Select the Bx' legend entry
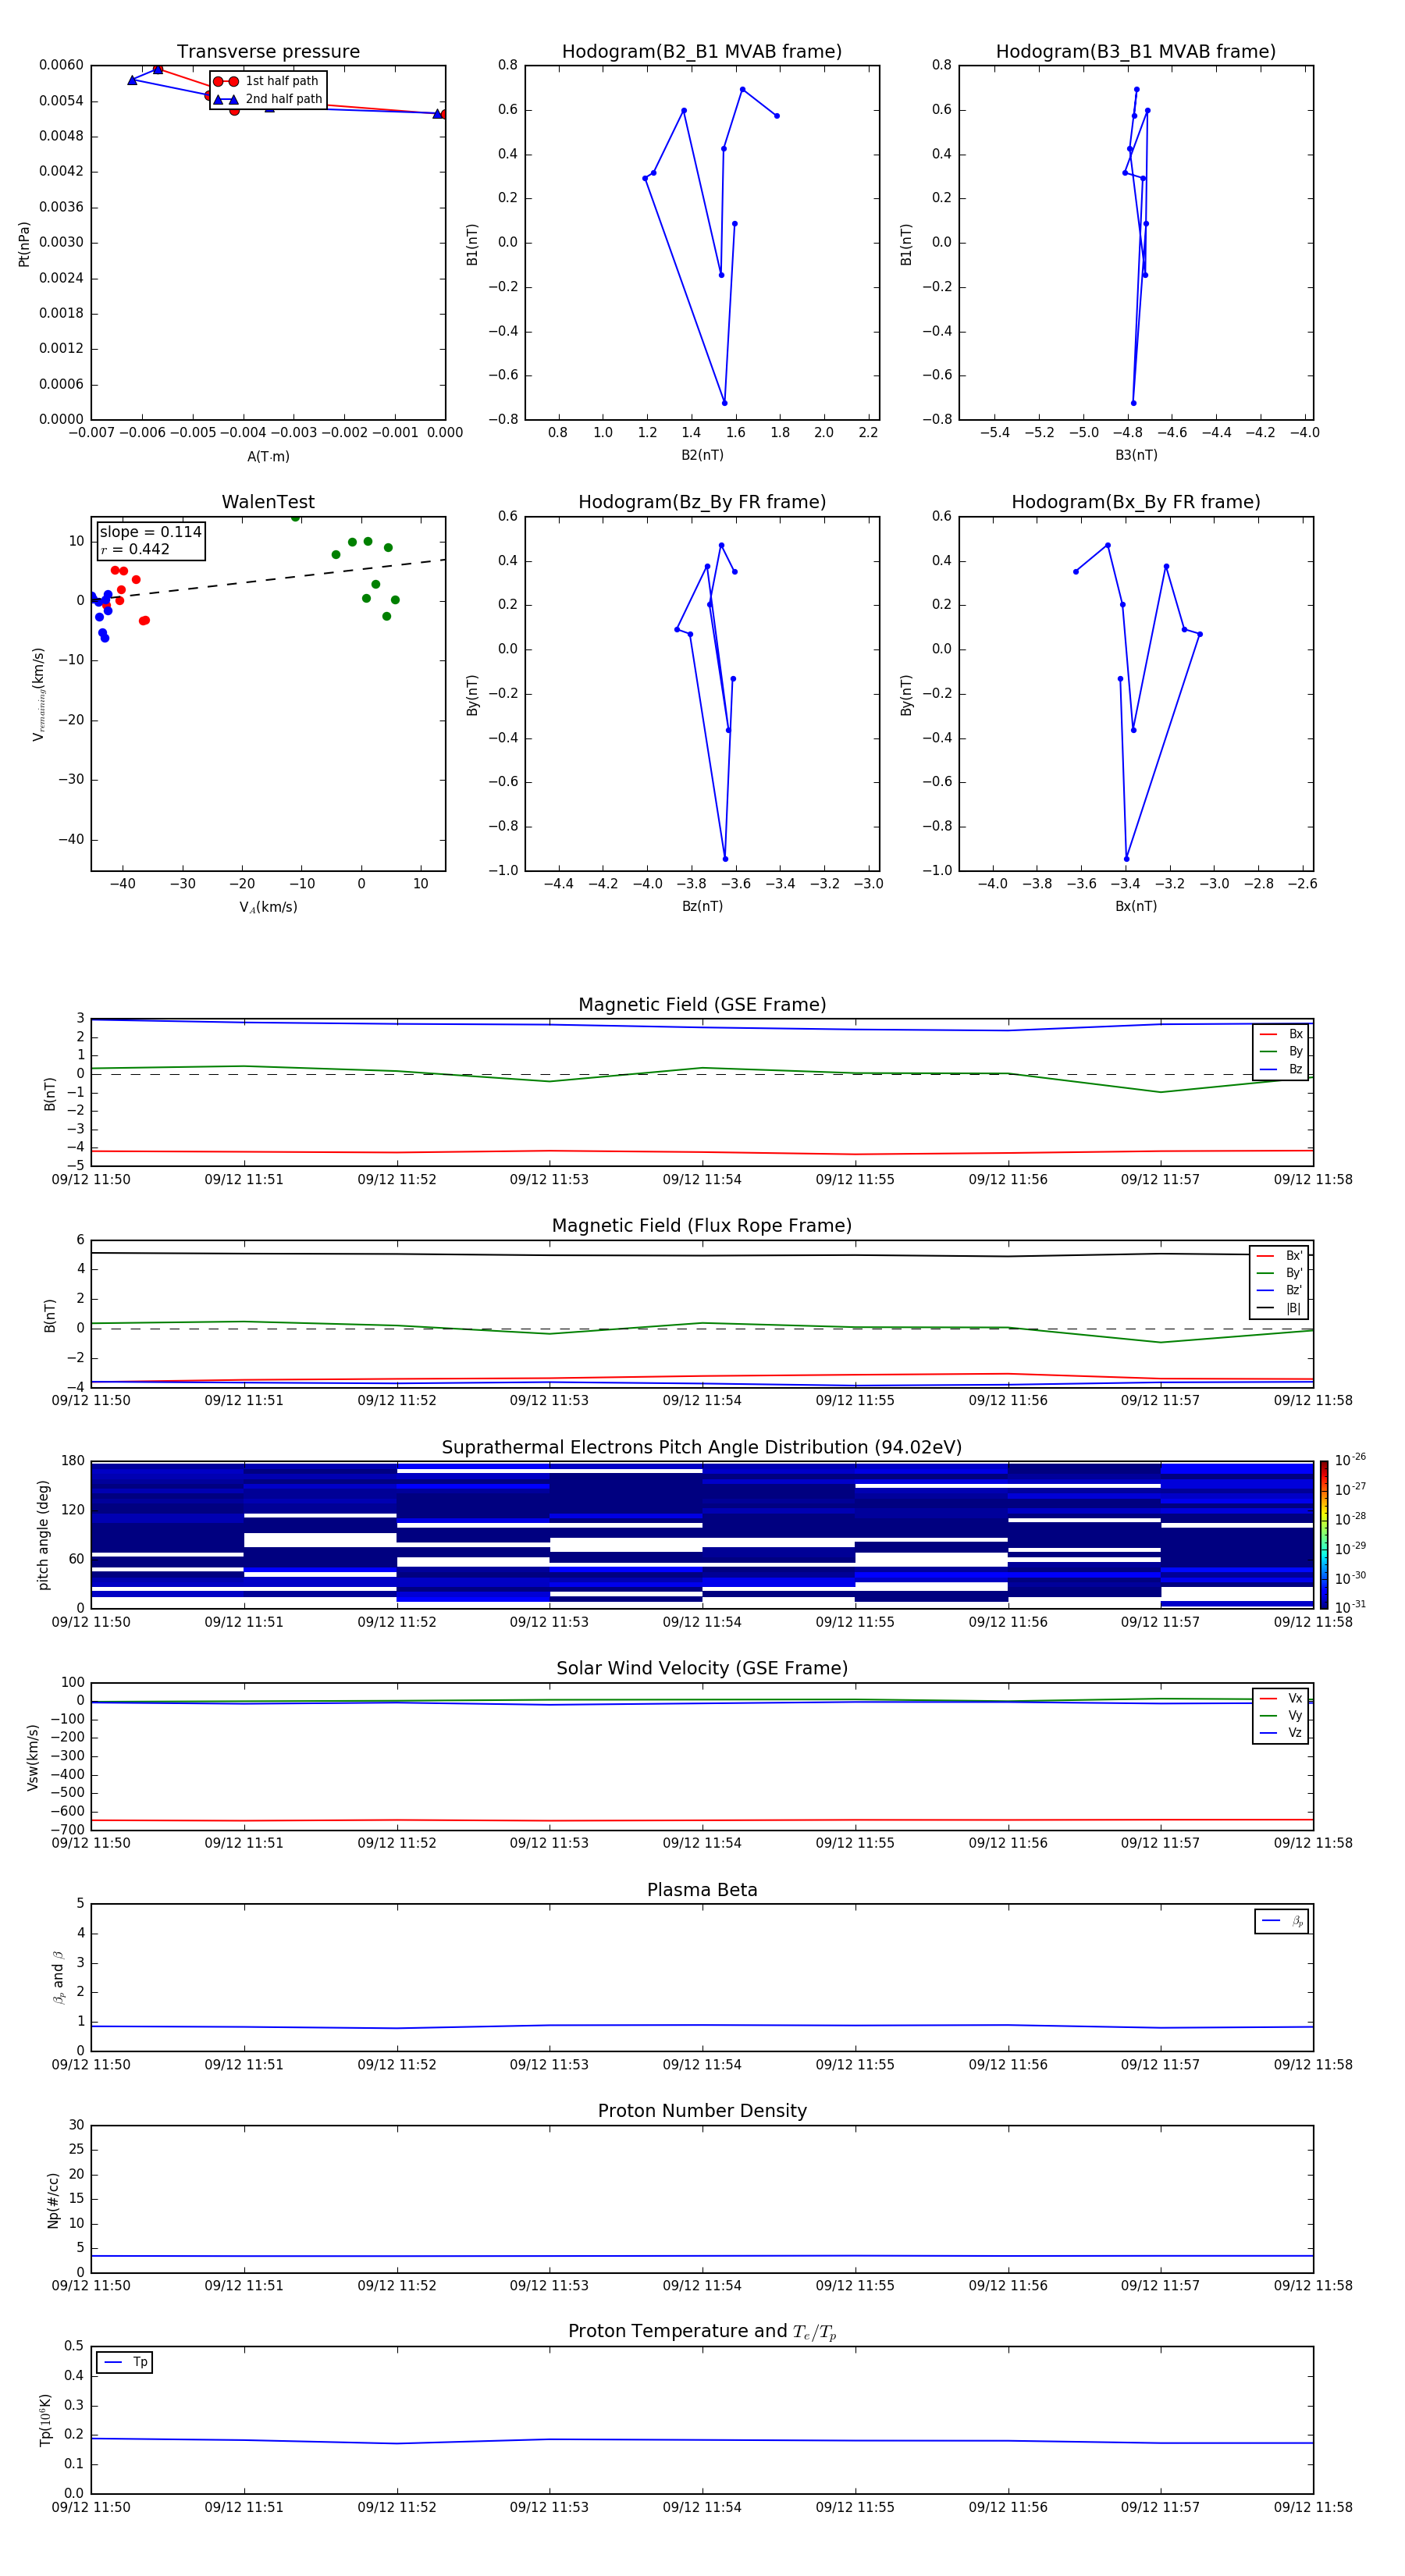The width and height of the screenshot is (1405, 2576). [x=1280, y=1255]
